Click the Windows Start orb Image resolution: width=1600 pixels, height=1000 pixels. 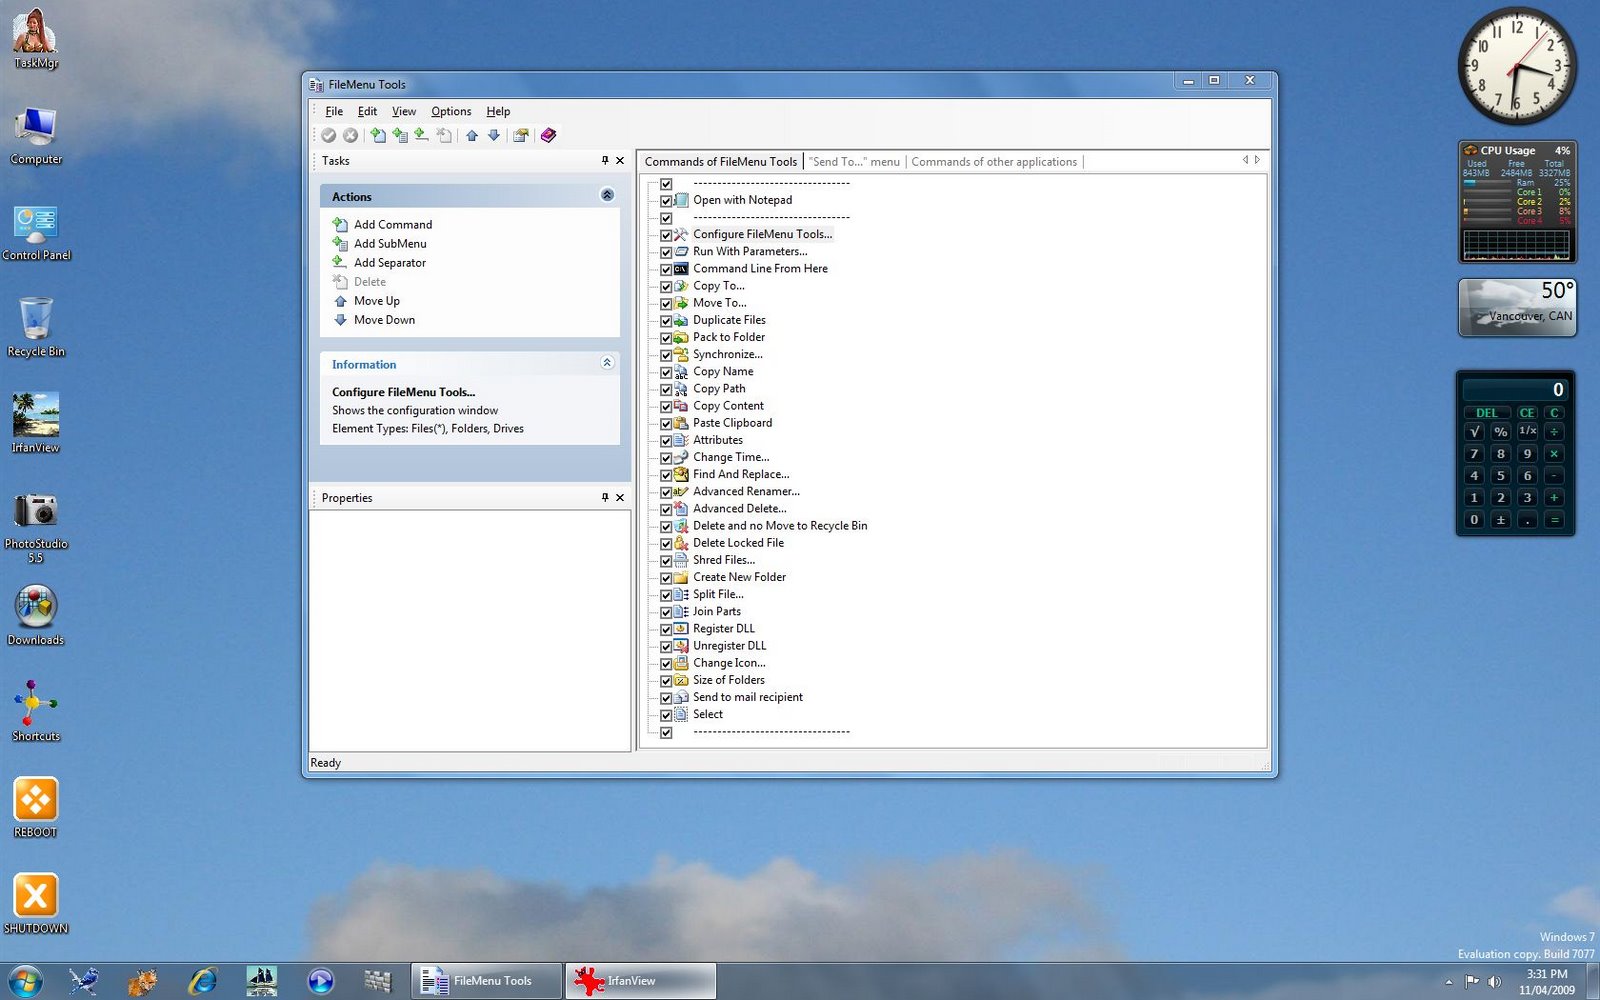click(x=24, y=981)
